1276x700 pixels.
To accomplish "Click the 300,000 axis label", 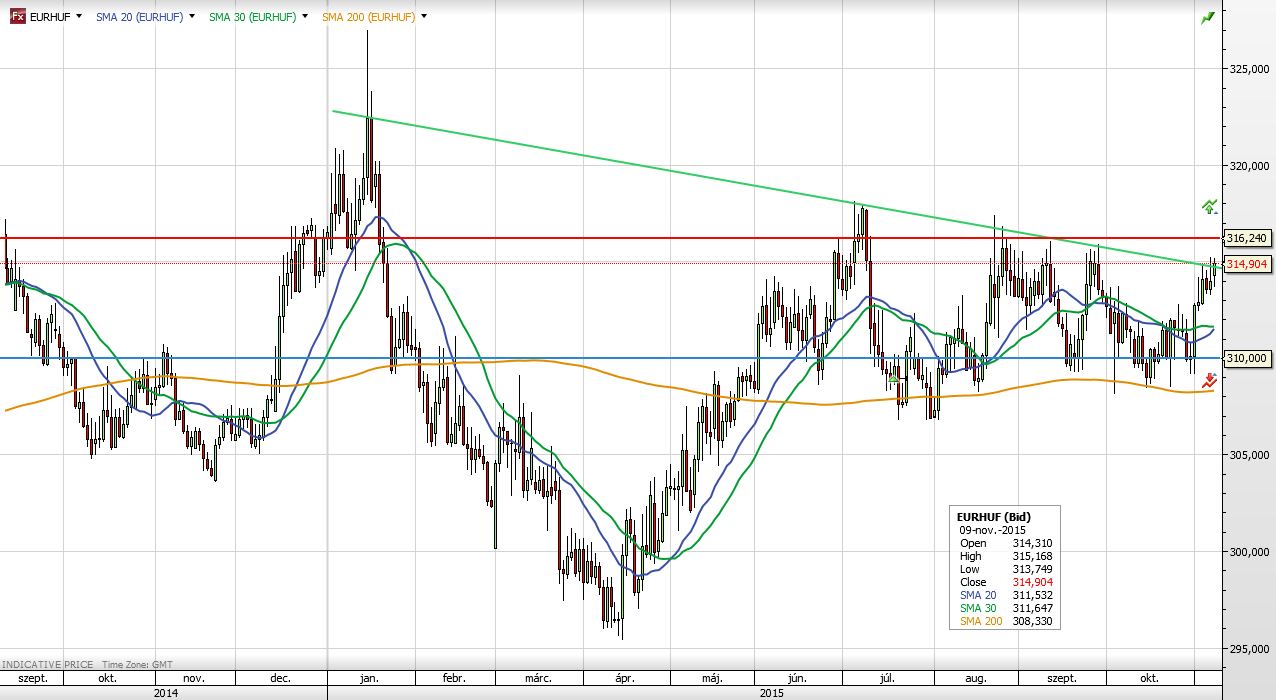I will [x=1250, y=552].
